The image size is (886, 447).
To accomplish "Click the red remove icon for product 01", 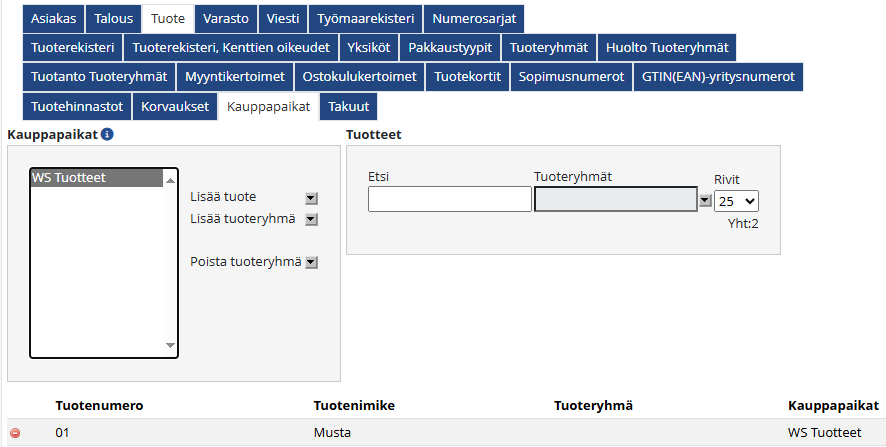I will [x=14, y=433].
